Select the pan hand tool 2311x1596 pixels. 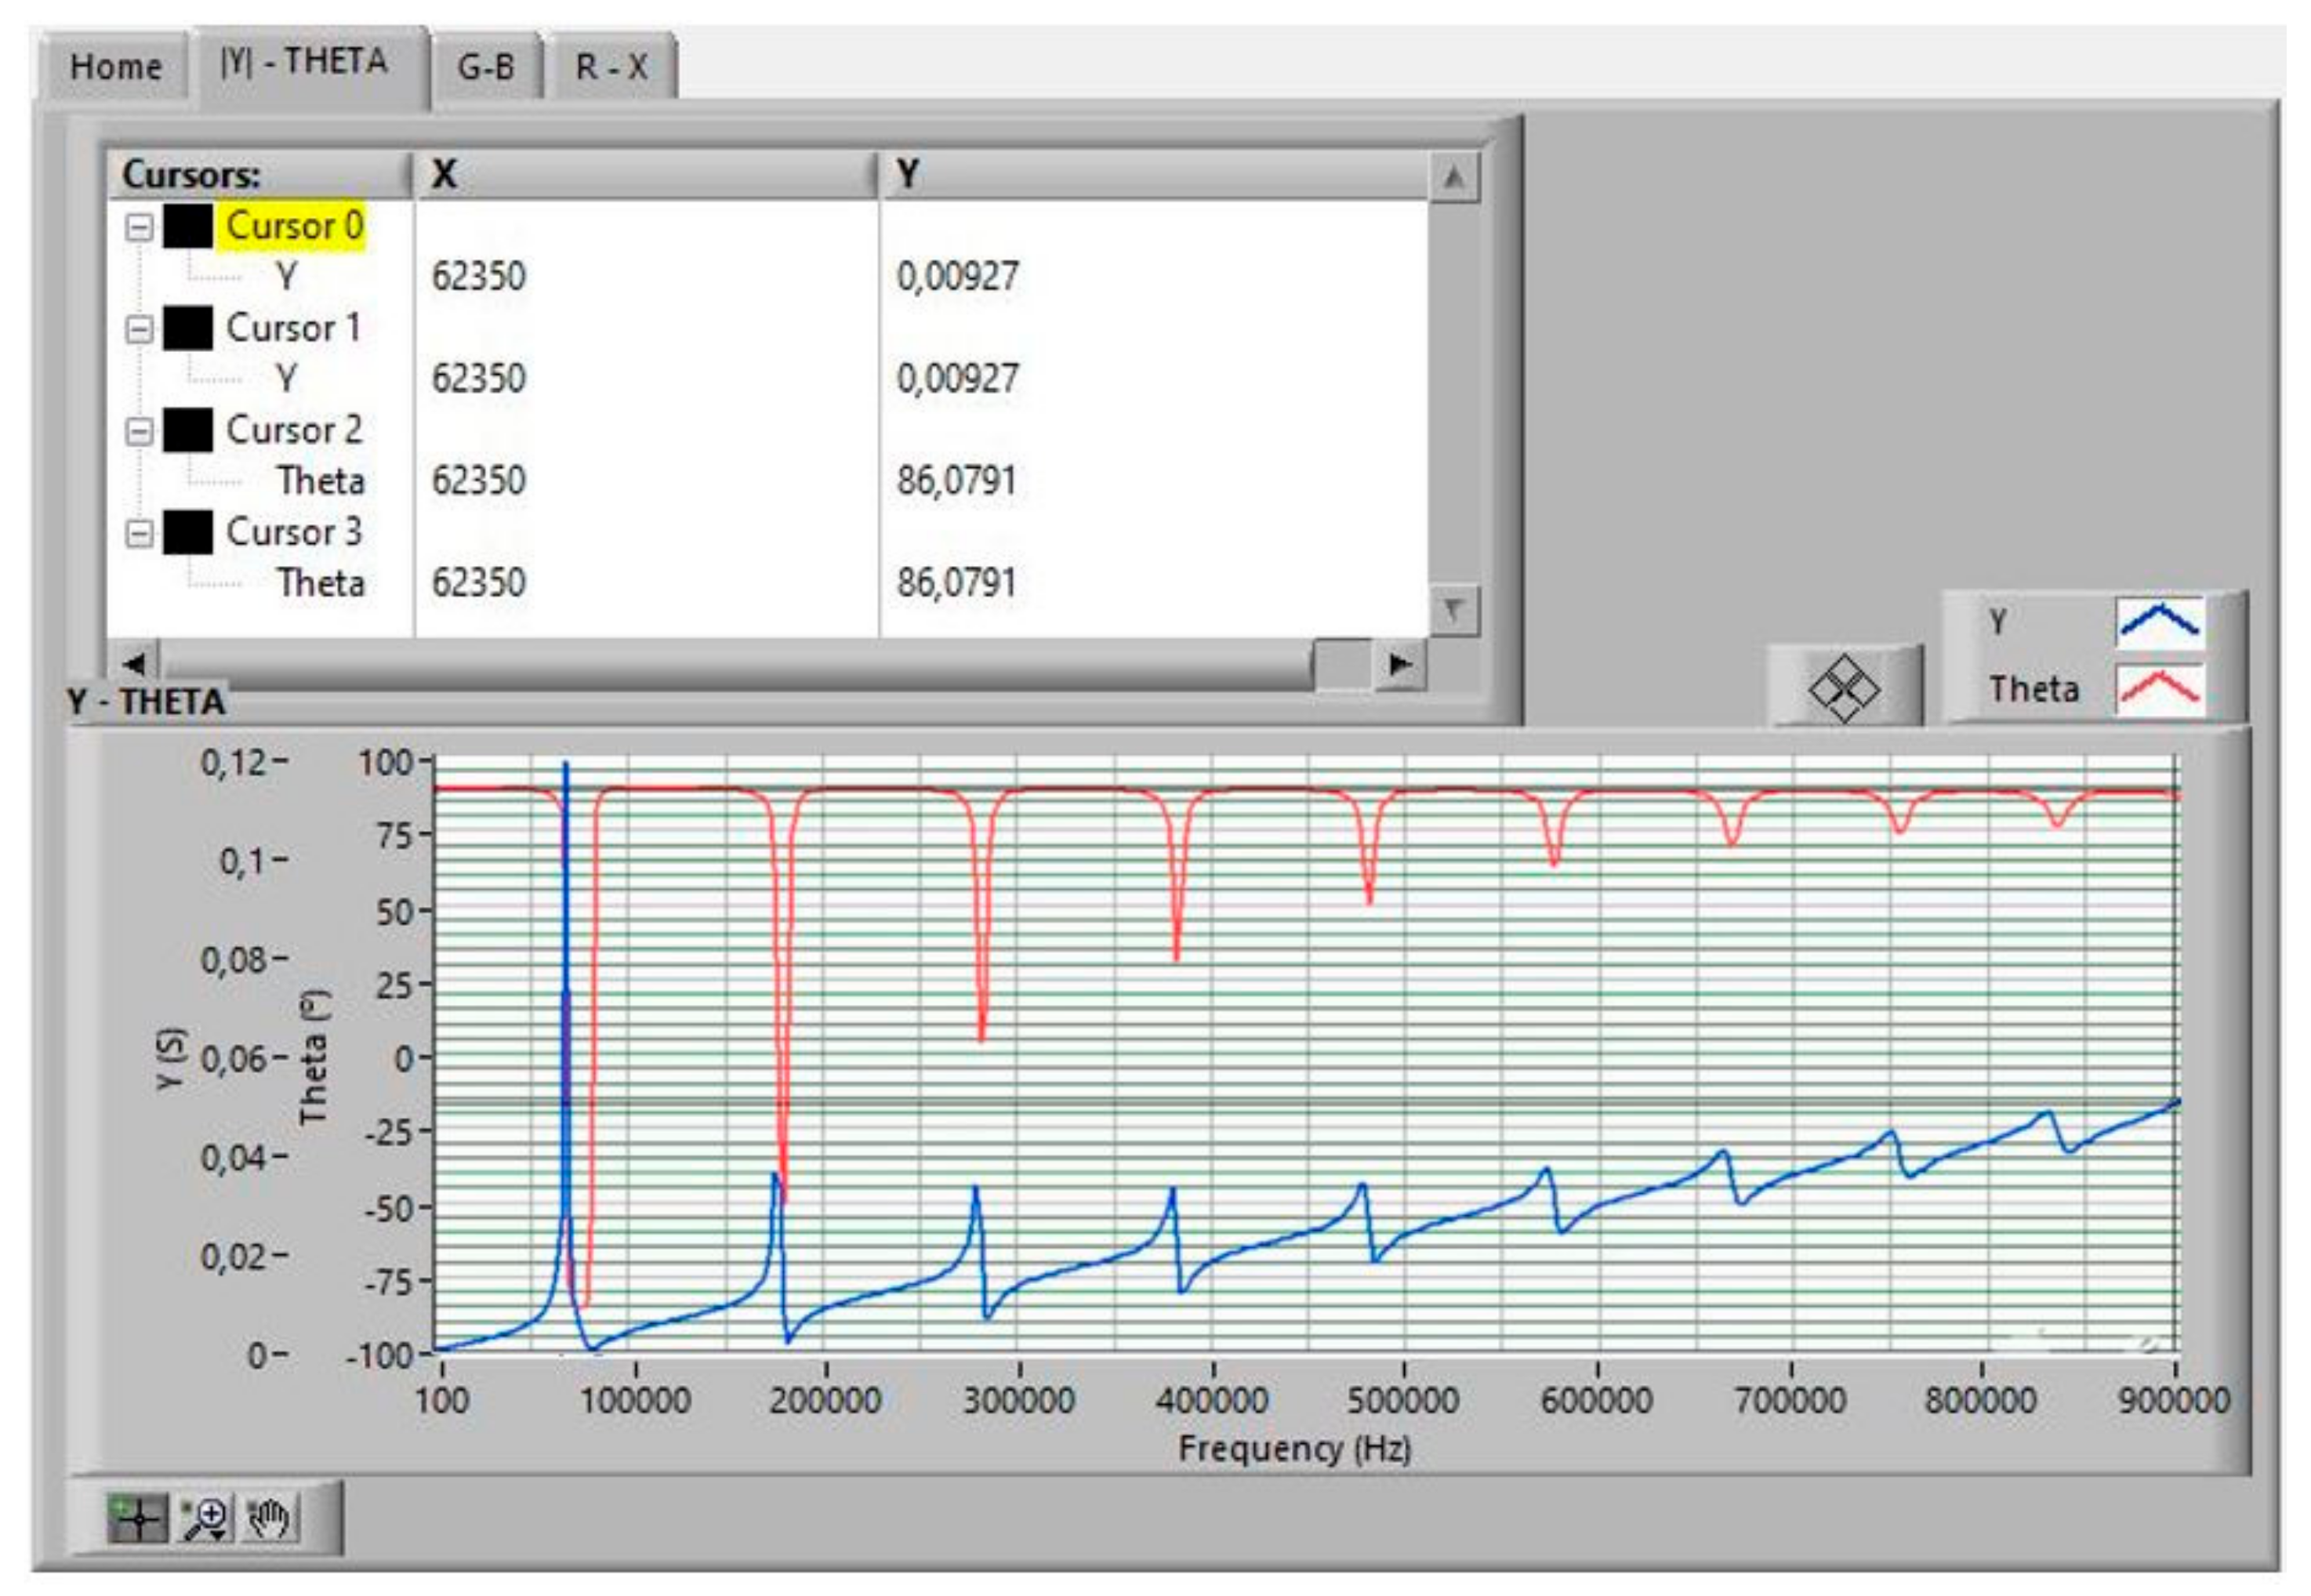point(269,1518)
